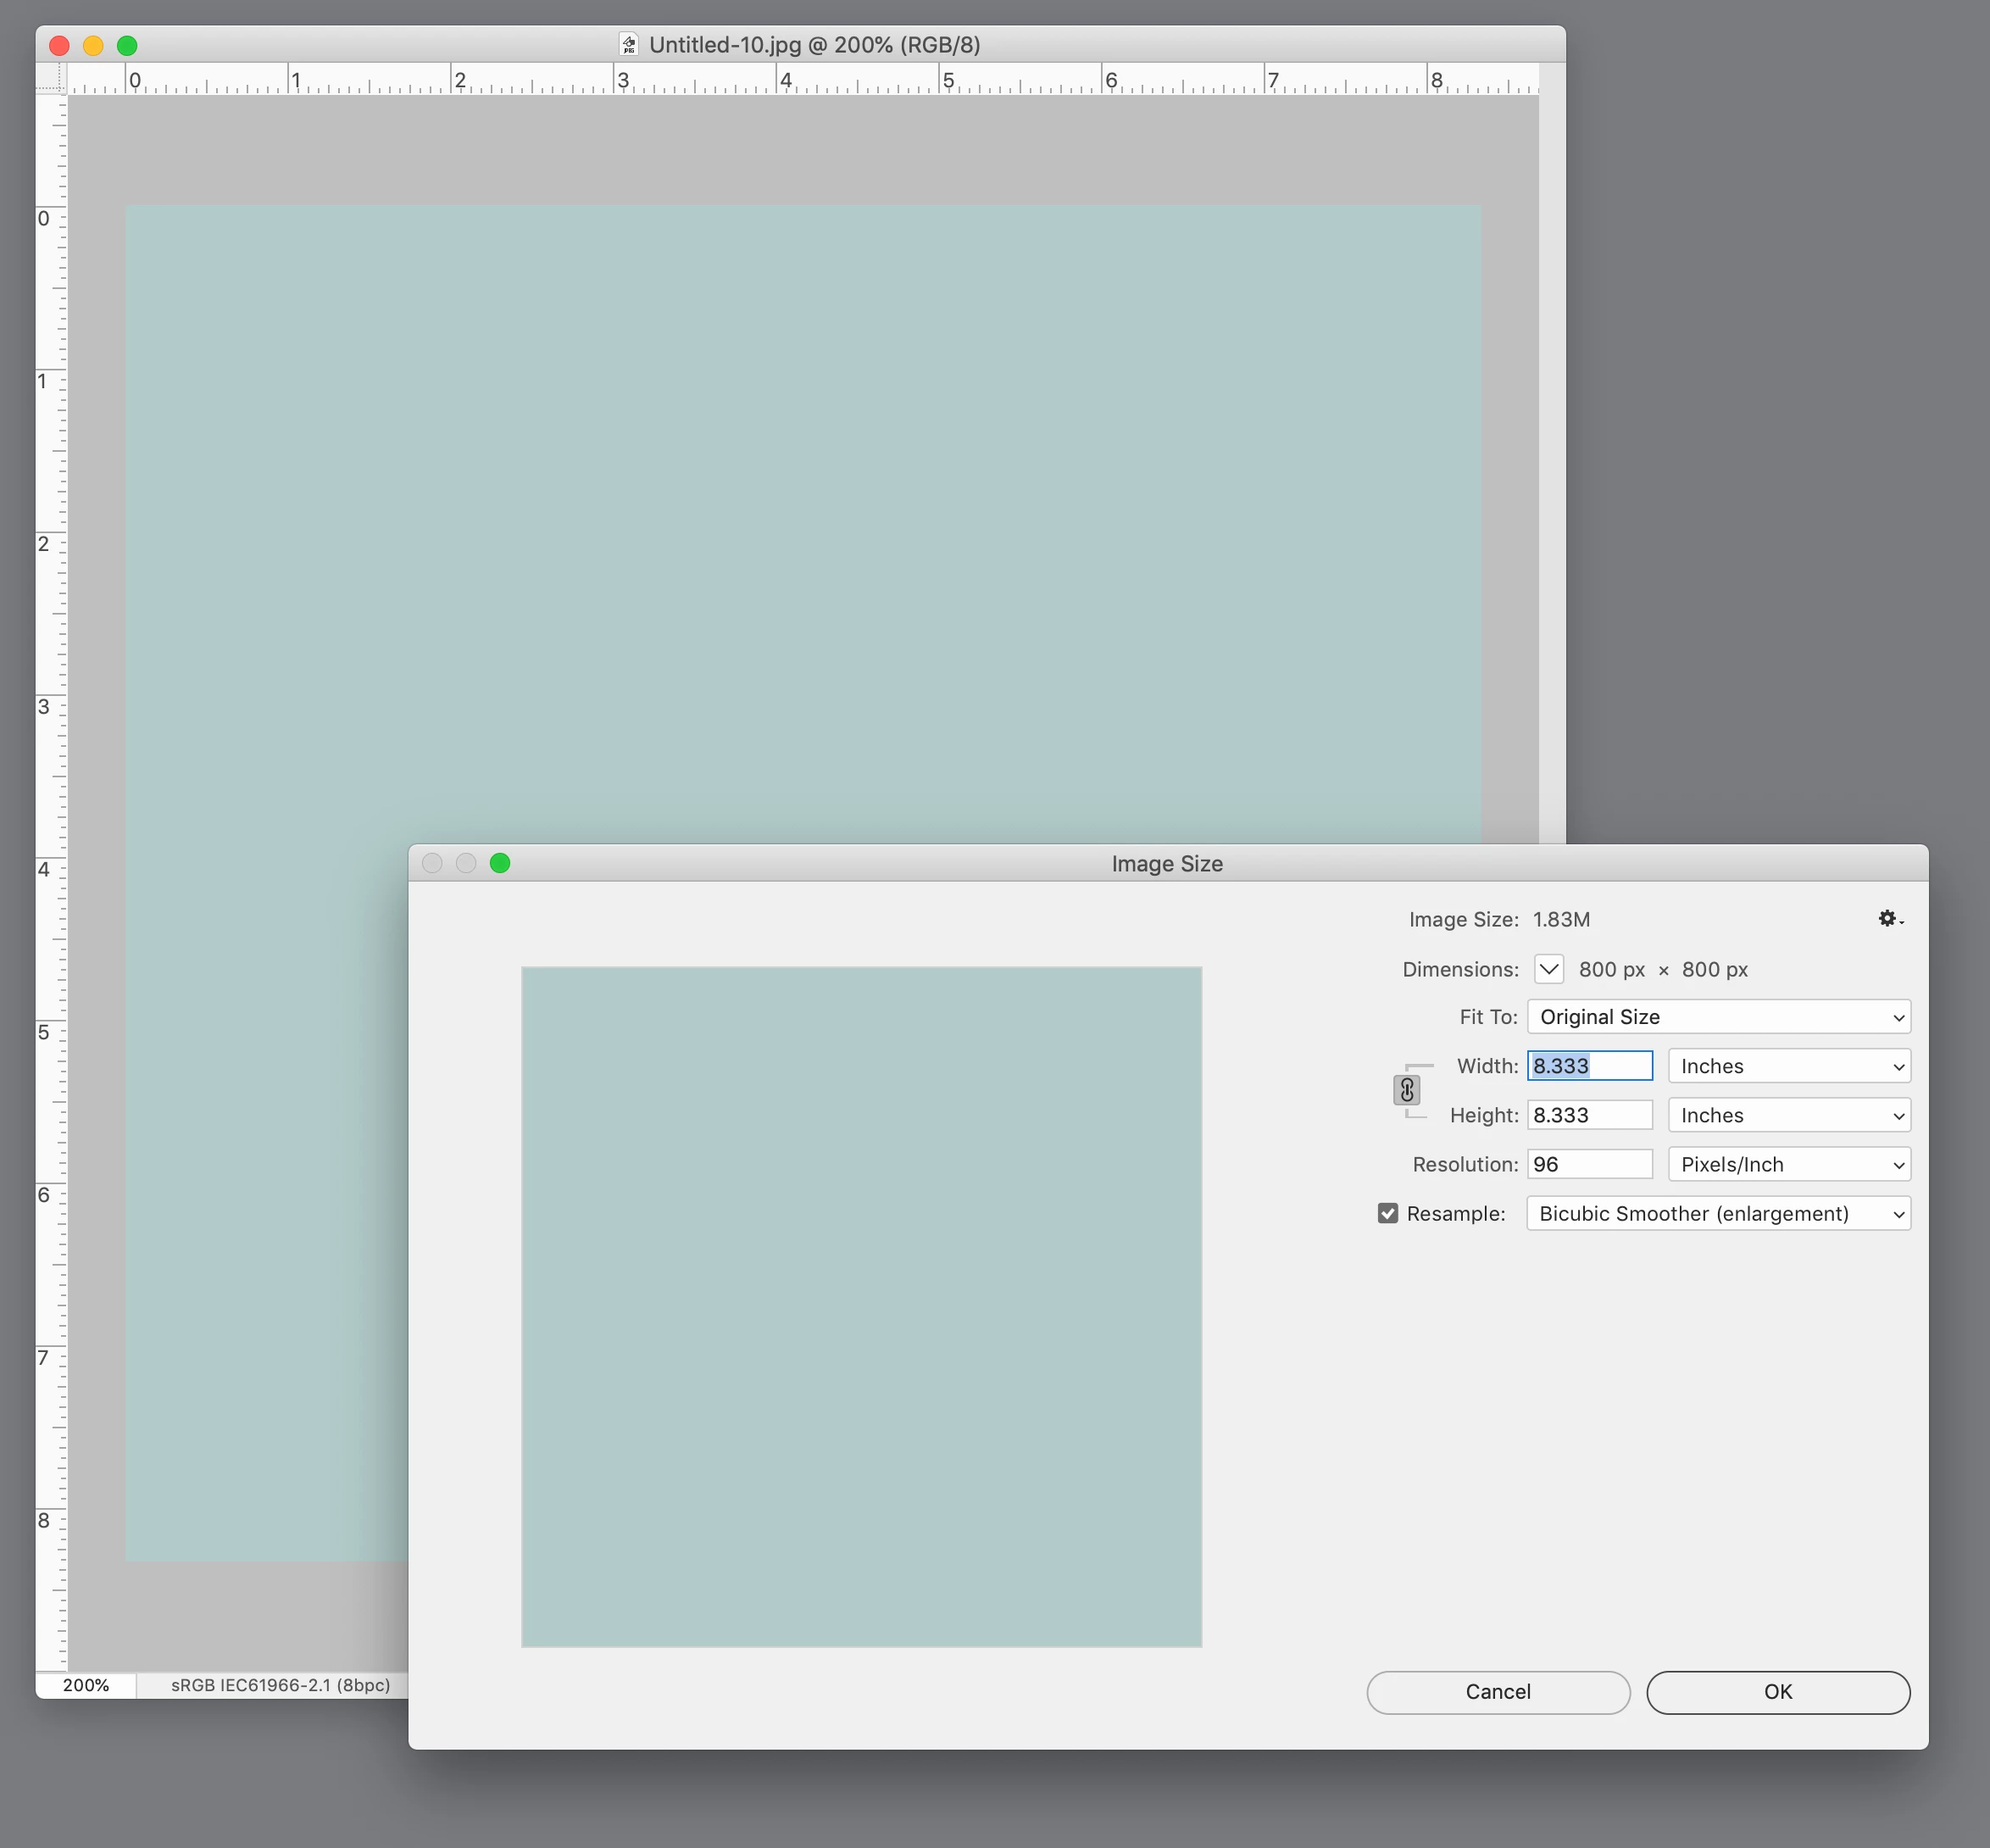
Task: Uncheck the Resample checkbox
Action: pyautogui.click(x=1387, y=1213)
